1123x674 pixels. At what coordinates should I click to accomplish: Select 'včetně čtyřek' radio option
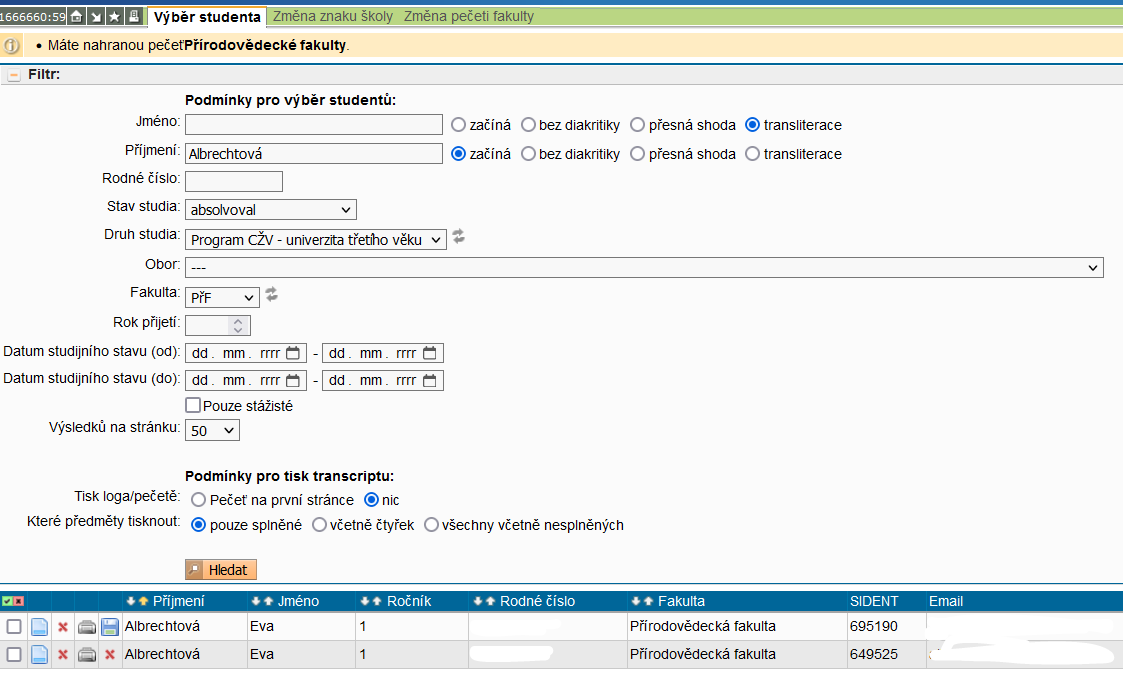tap(319, 525)
